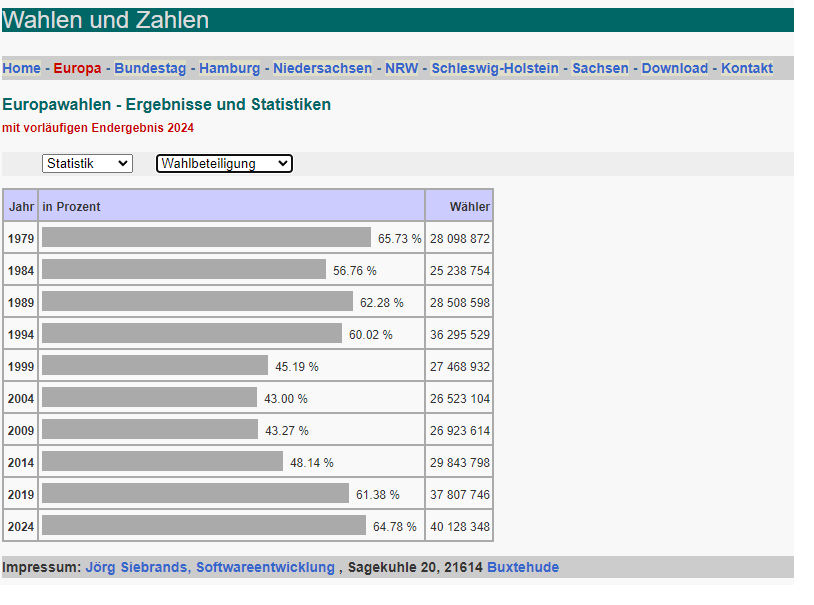This screenshot has width=814, height=605.
Task: Click the voter count 37 807 746
Action: [x=460, y=495]
